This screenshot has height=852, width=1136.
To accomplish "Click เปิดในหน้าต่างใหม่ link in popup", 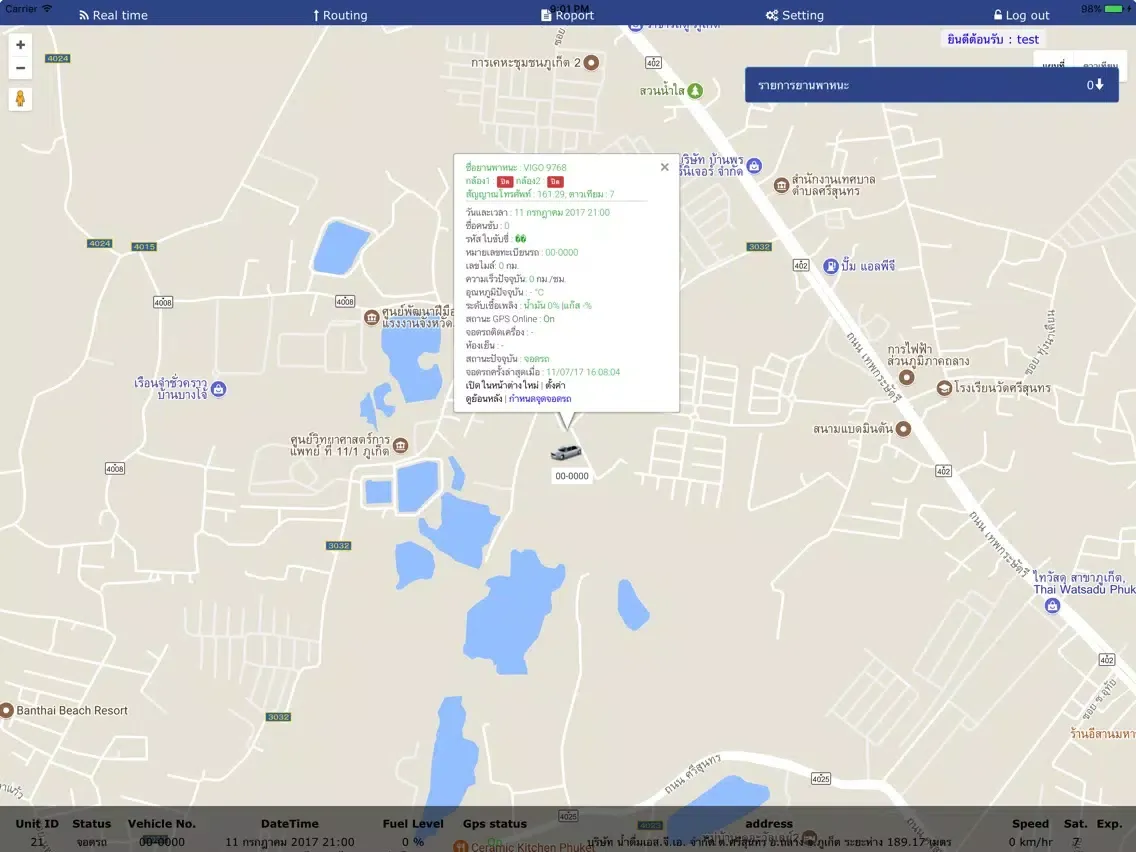I will point(502,385).
